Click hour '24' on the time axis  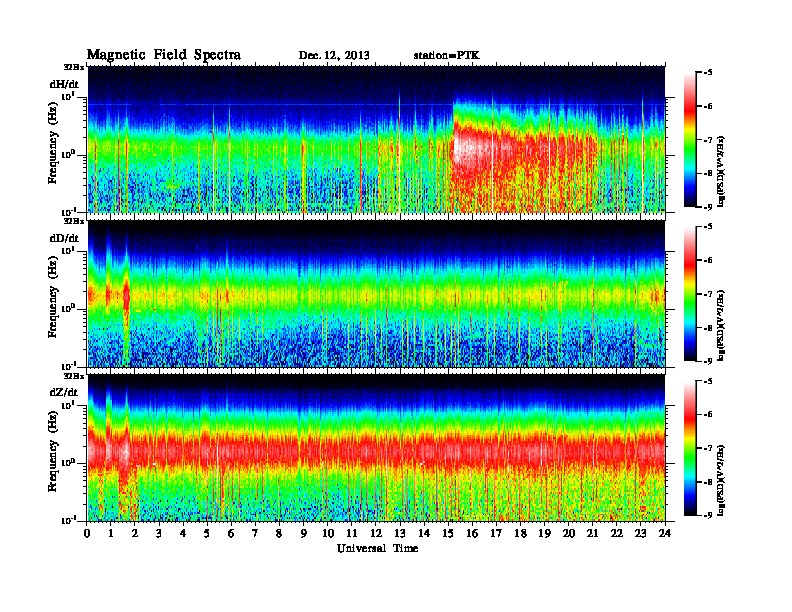665,533
